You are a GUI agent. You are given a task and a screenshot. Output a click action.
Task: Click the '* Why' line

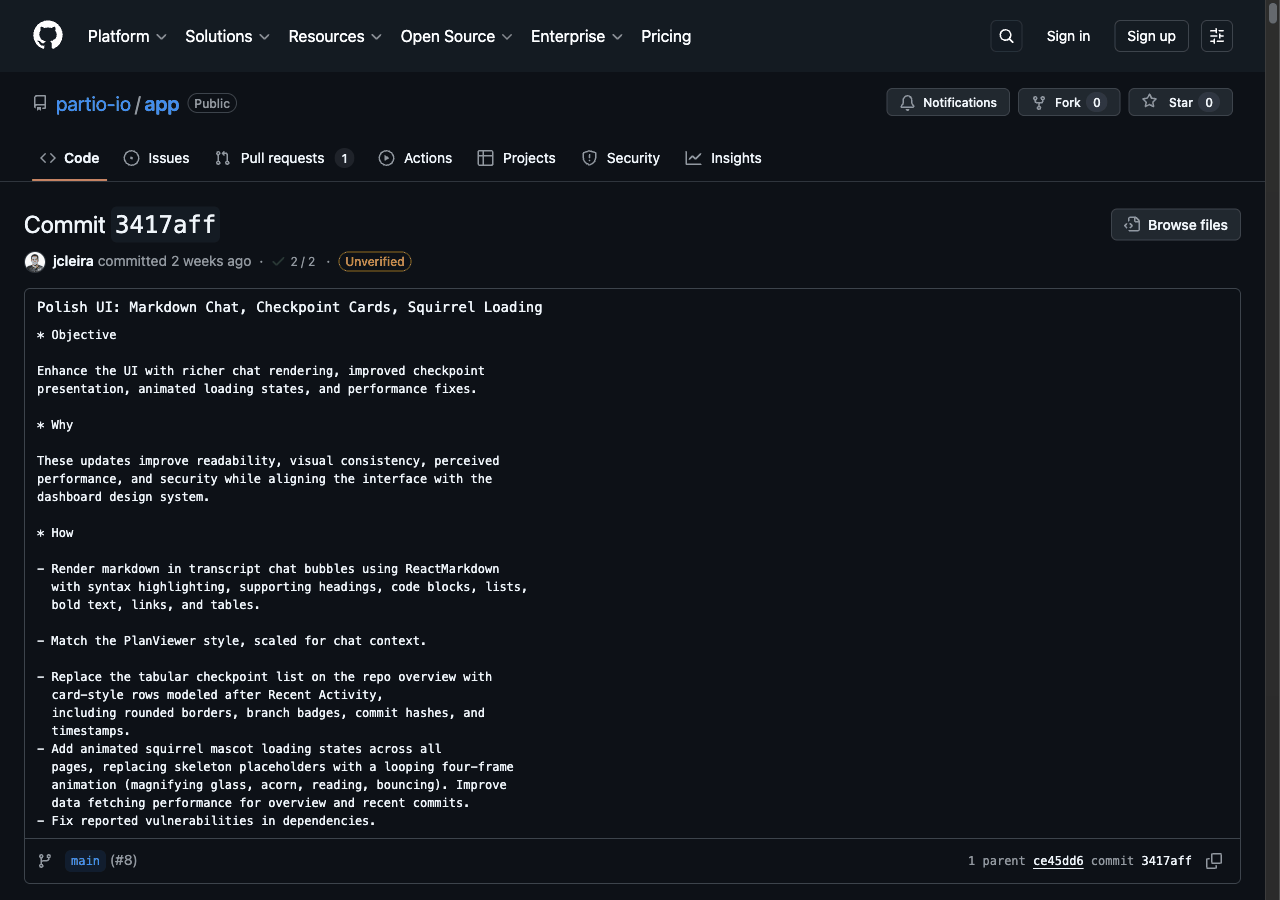coord(55,425)
